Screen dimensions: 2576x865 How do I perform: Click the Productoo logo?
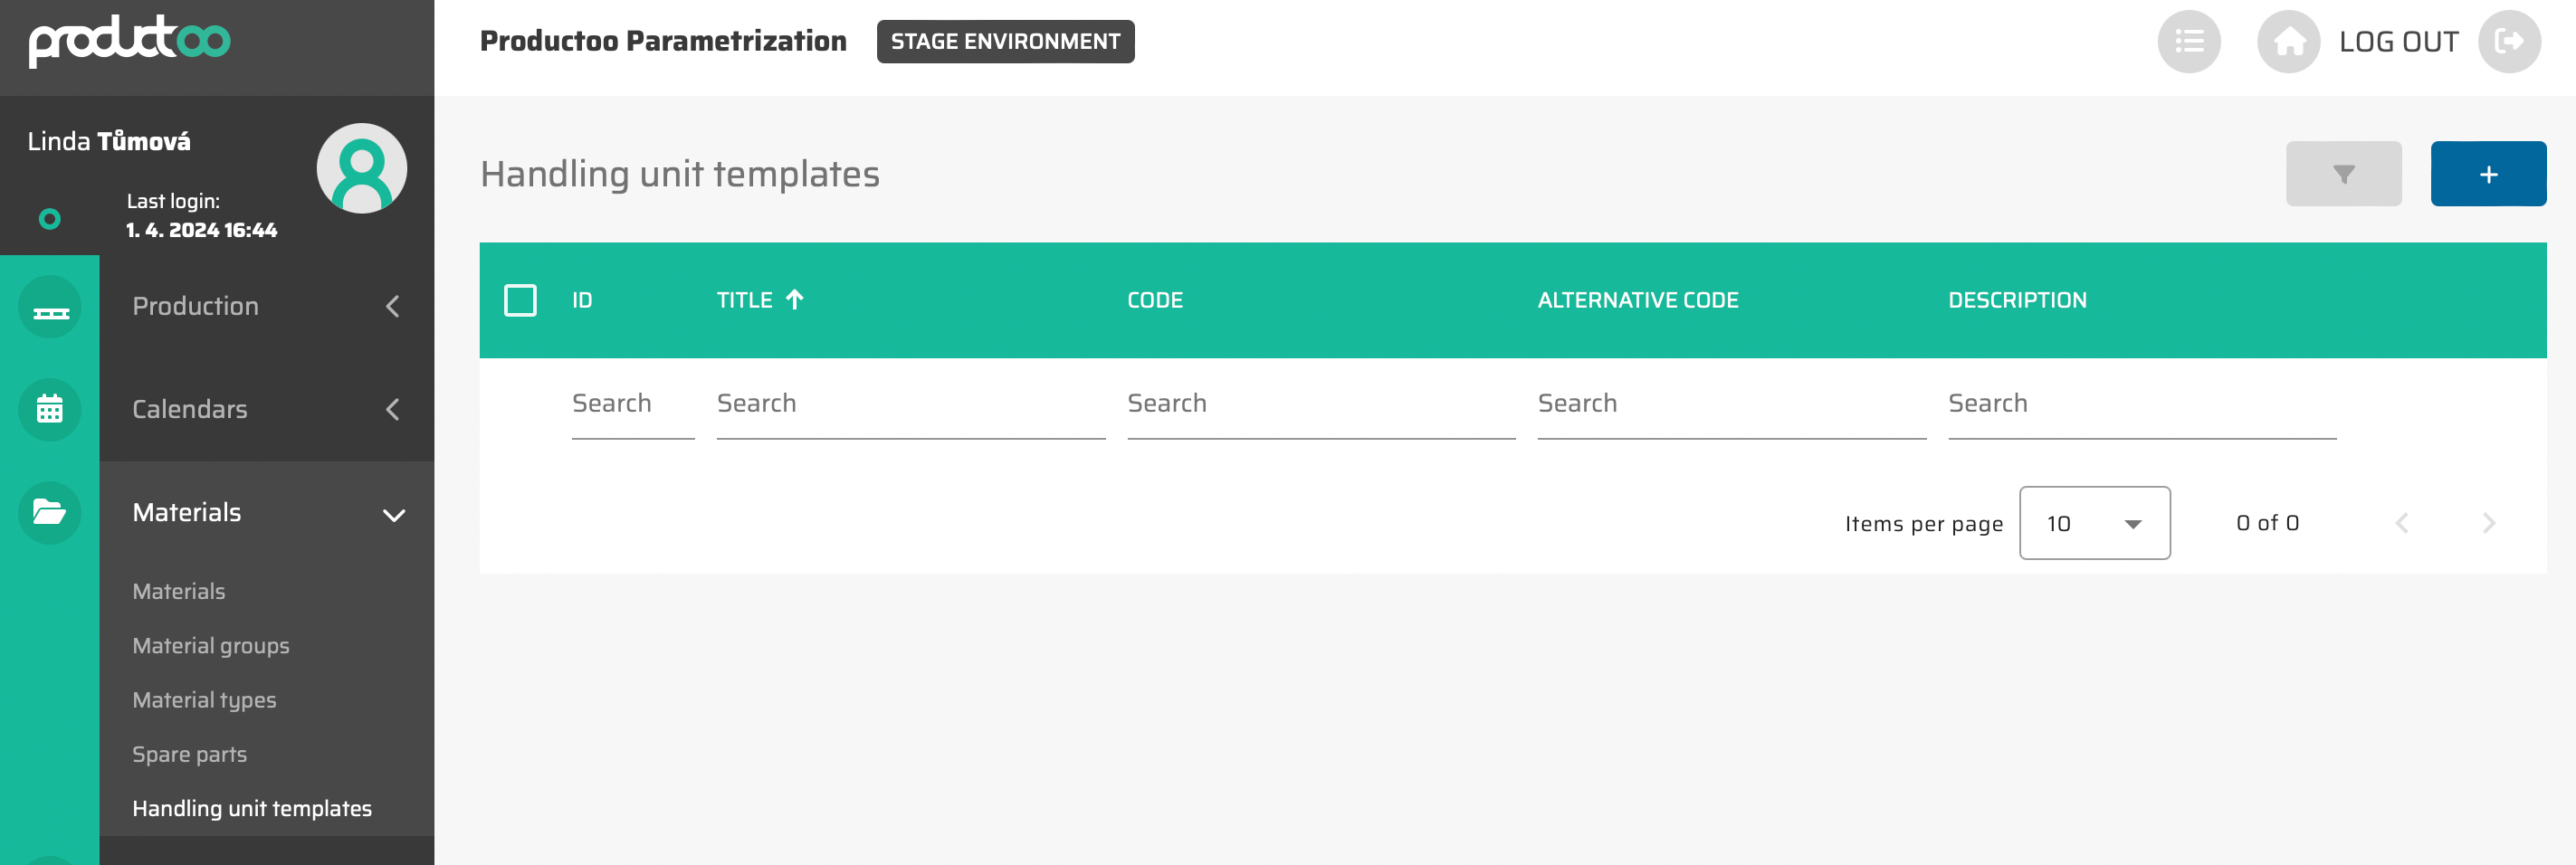130,41
